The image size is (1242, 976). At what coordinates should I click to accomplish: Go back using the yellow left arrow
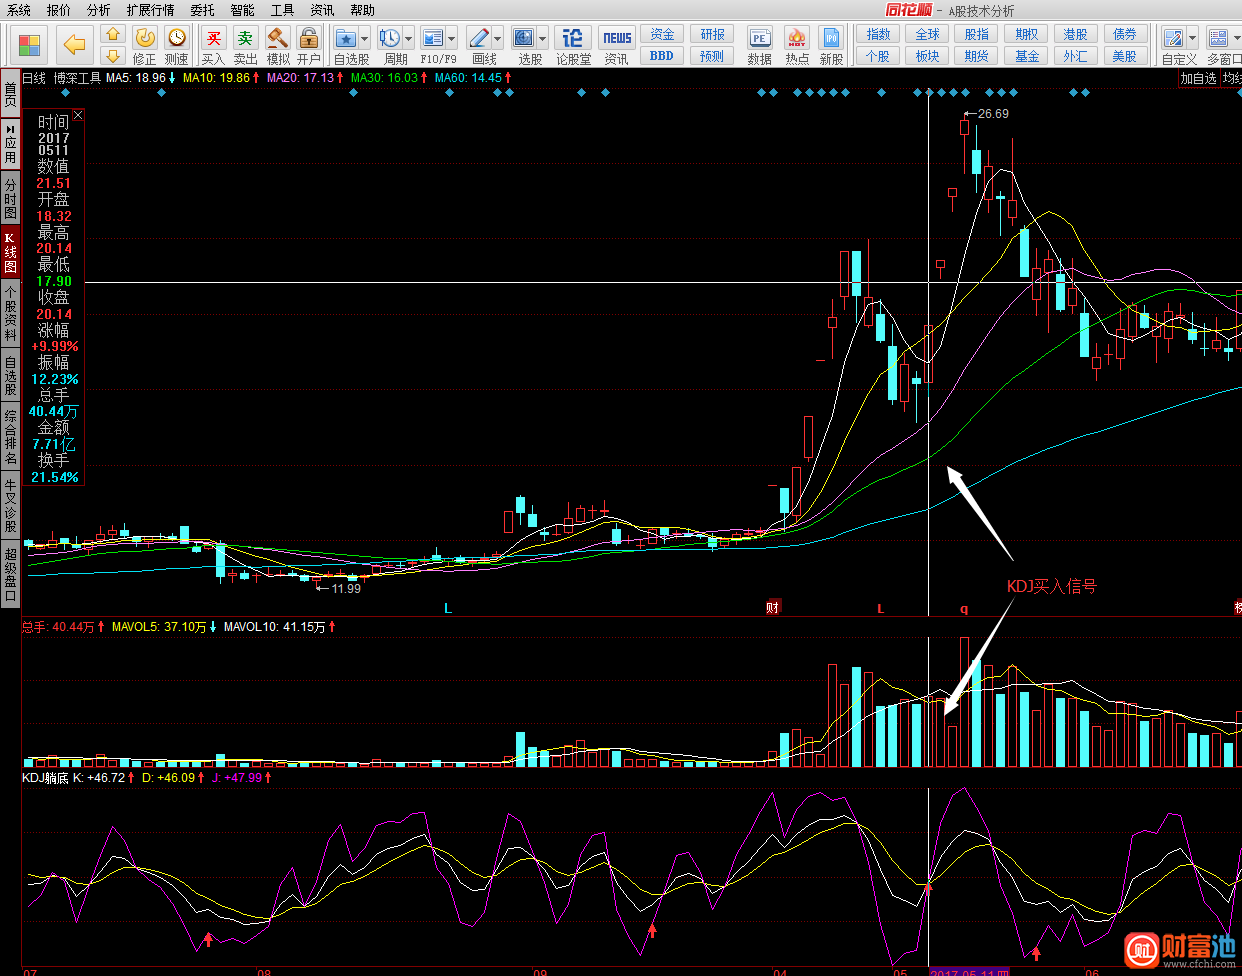(x=75, y=45)
